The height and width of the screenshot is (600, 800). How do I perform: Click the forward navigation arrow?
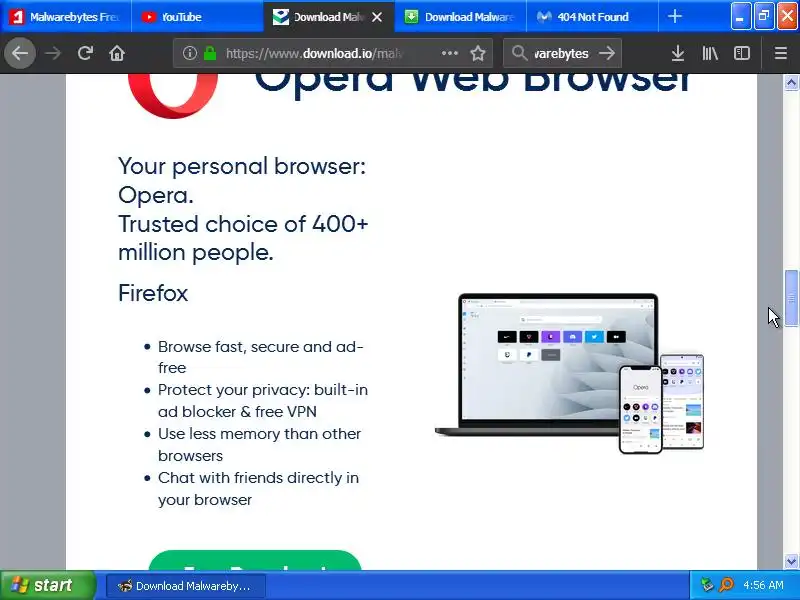(53, 53)
